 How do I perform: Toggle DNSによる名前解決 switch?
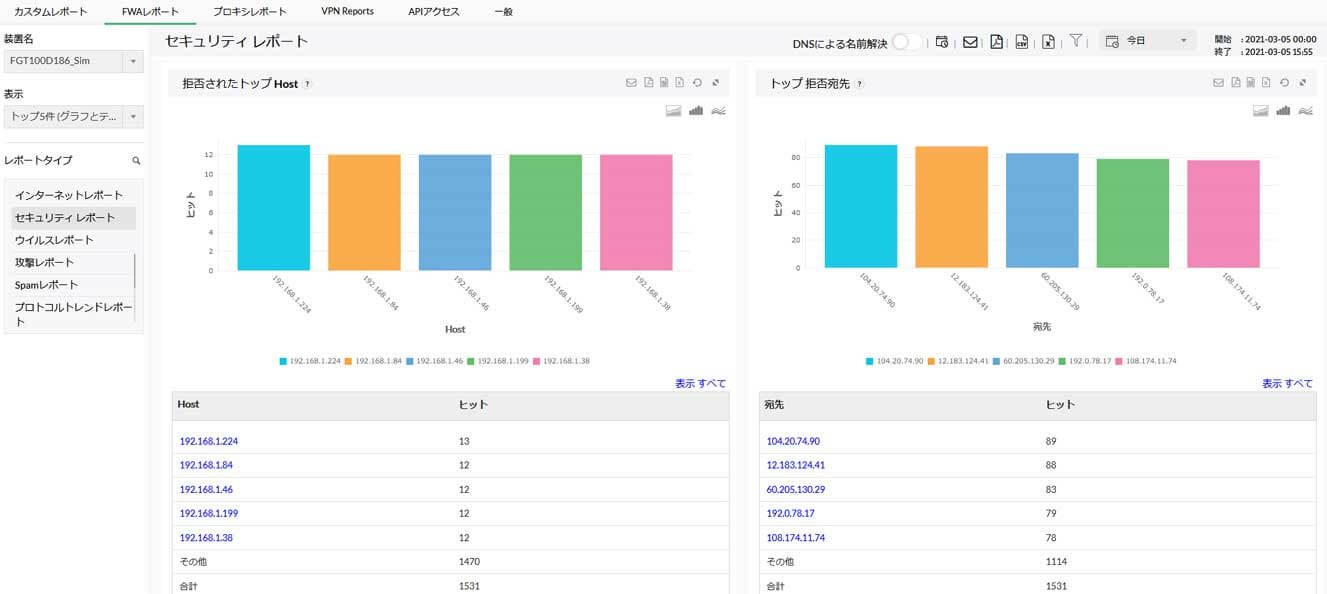pyautogui.click(x=907, y=42)
